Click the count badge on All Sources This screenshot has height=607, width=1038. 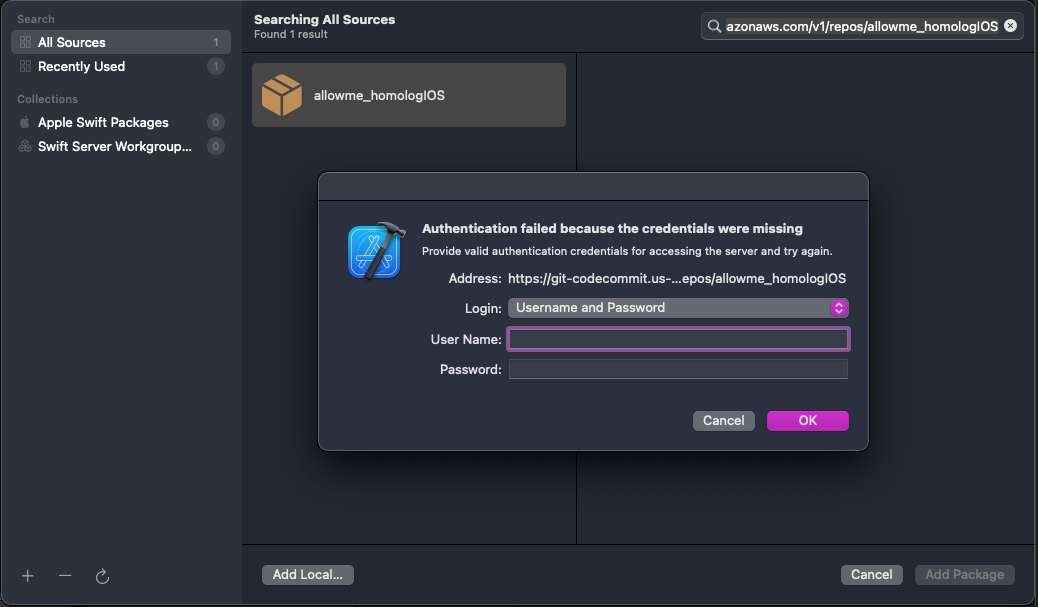tap(216, 42)
